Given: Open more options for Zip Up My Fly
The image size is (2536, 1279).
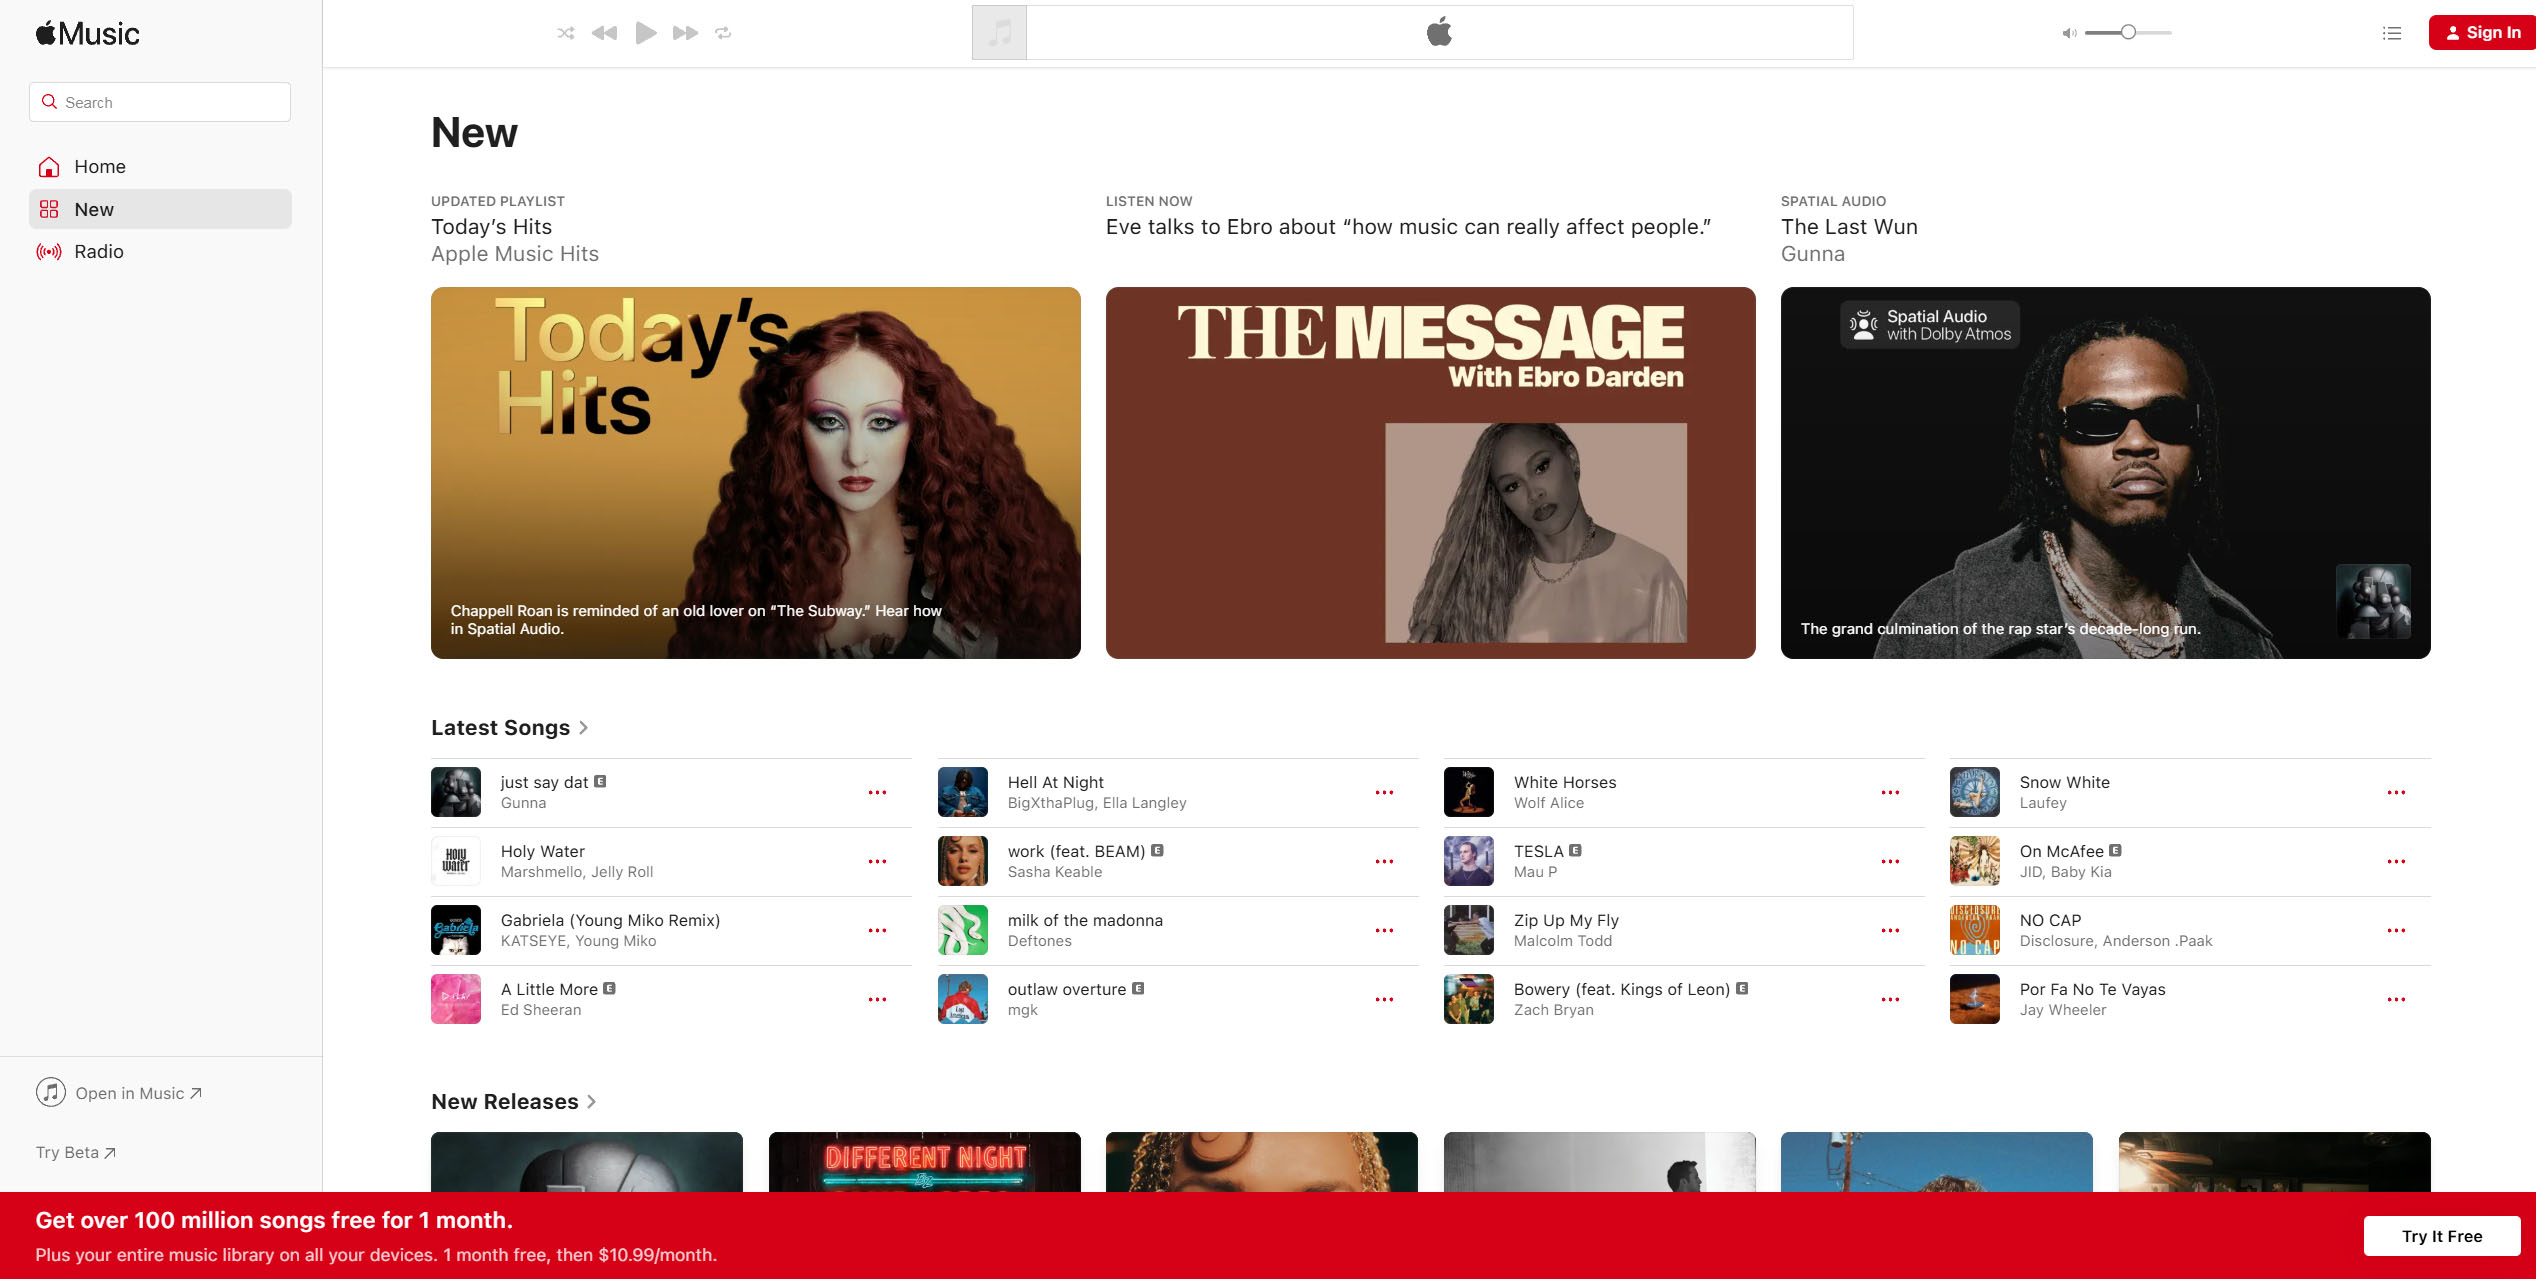Looking at the screenshot, I should click(x=1890, y=931).
